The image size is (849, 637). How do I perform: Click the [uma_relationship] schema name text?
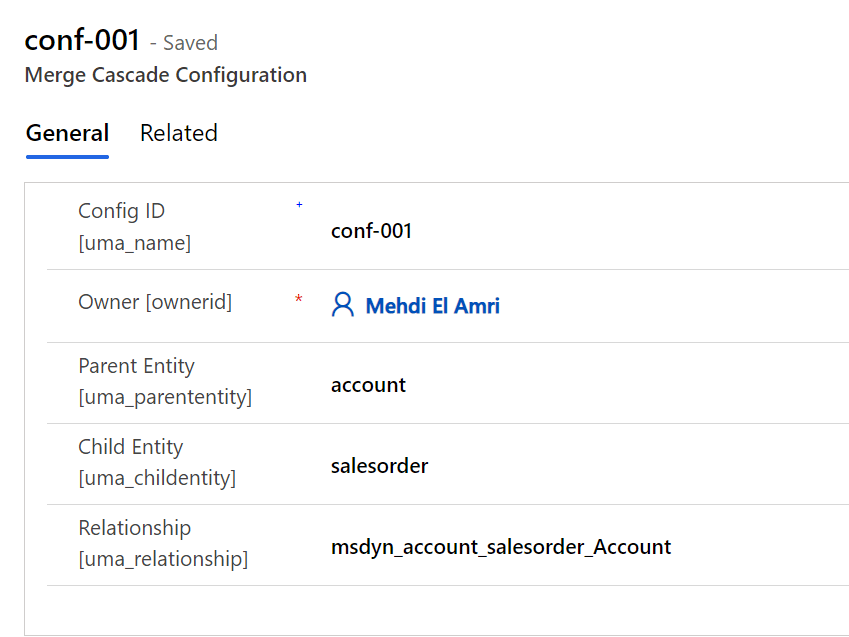[163, 559]
